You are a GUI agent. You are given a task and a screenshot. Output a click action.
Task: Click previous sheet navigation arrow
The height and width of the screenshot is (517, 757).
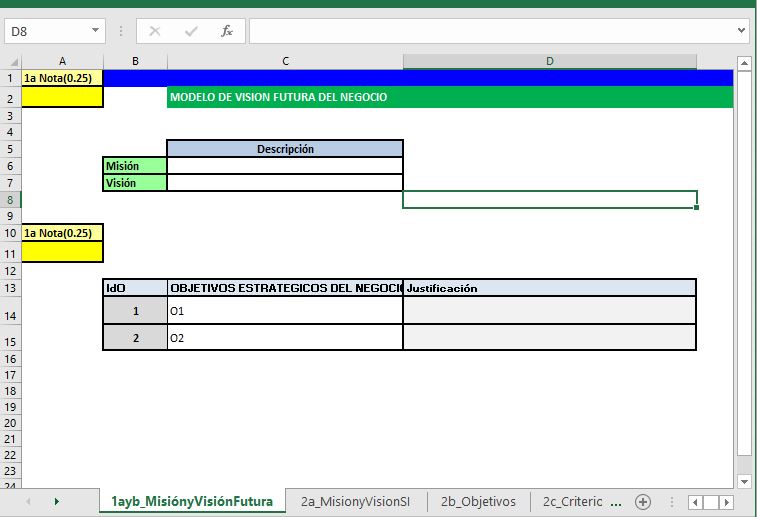coord(28,502)
